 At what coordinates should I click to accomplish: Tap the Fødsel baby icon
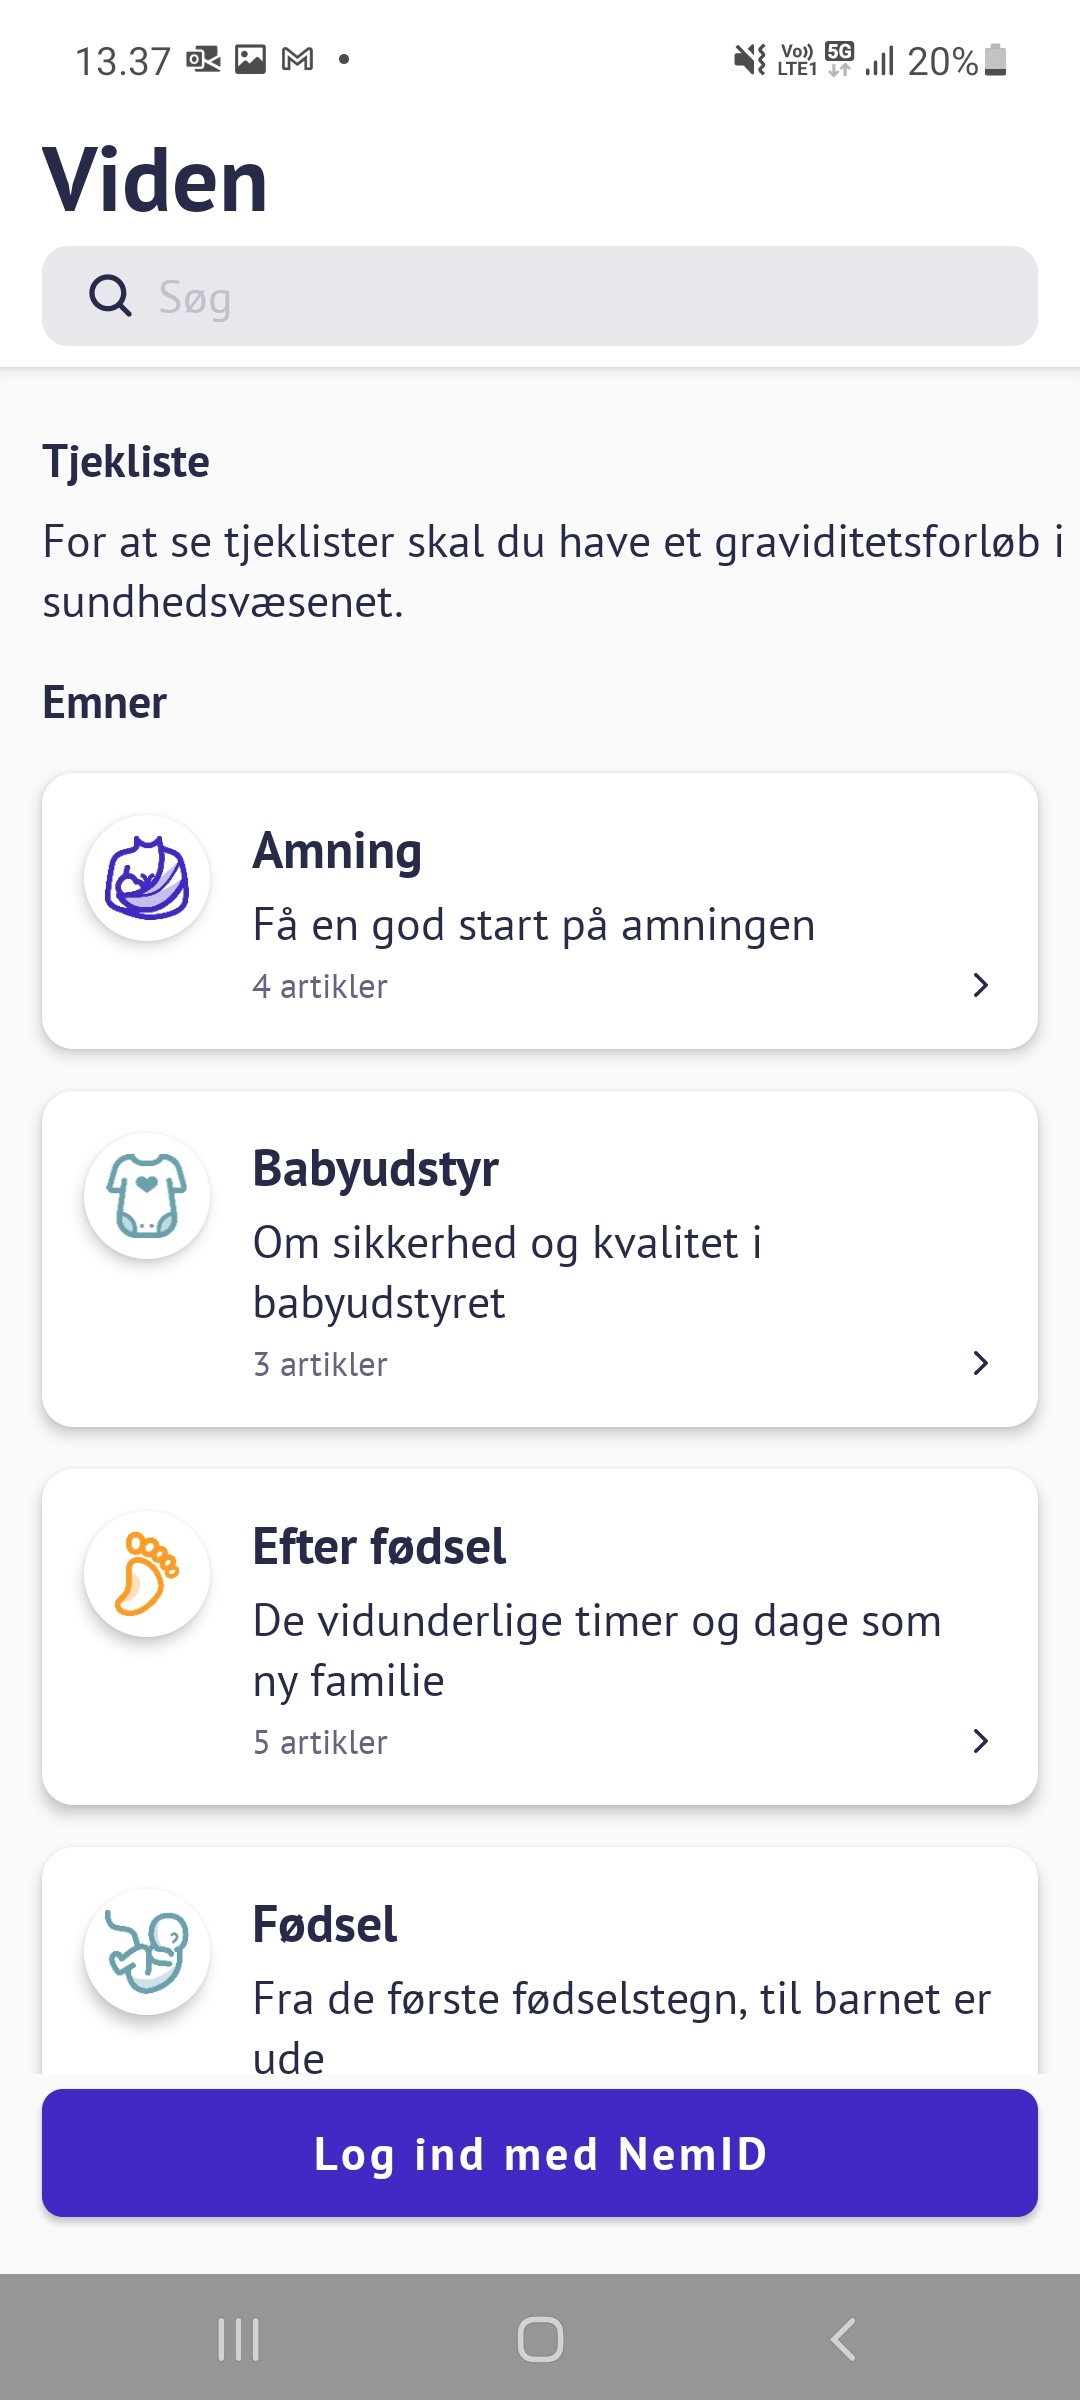tap(147, 1952)
